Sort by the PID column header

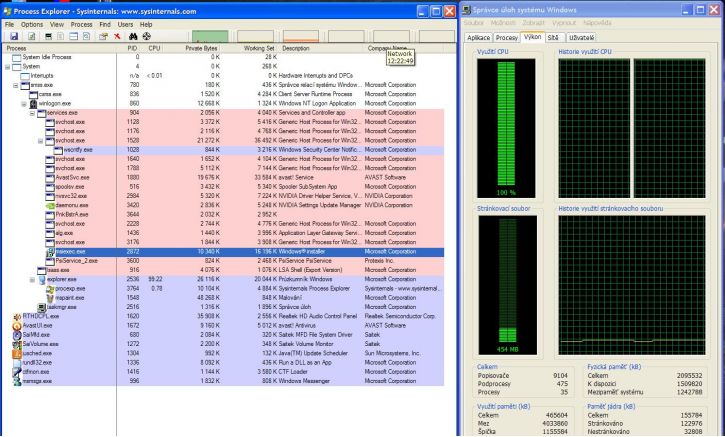(x=132, y=48)
